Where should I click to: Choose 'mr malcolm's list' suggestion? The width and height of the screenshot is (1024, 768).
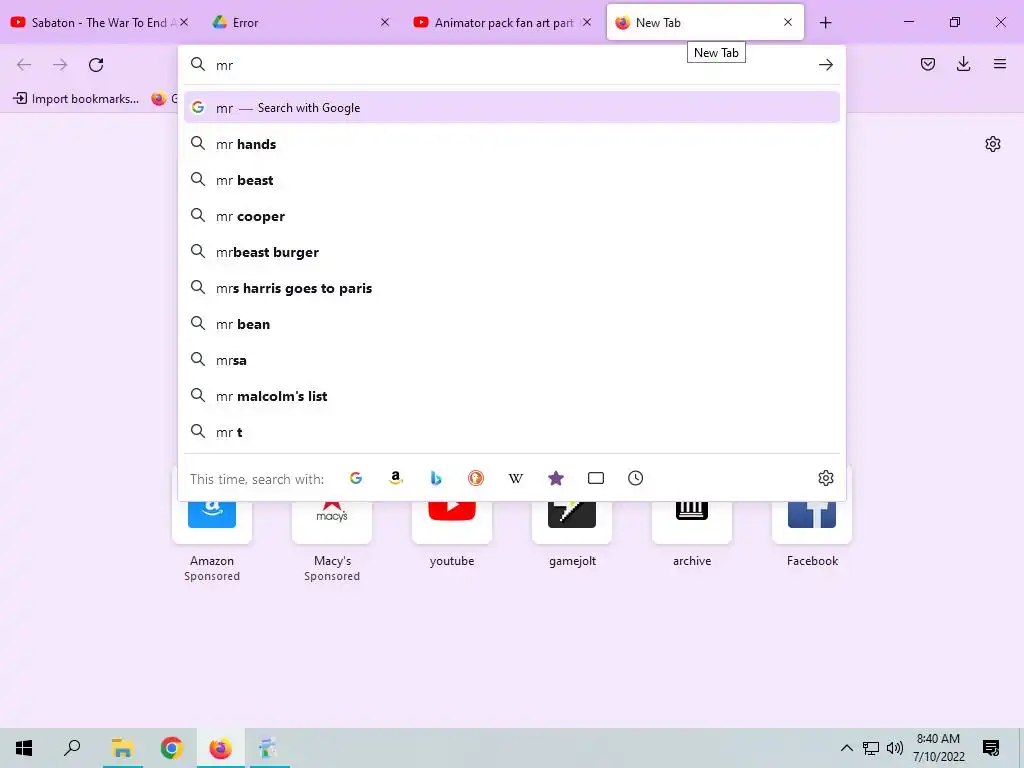click(x=512, y=395)
